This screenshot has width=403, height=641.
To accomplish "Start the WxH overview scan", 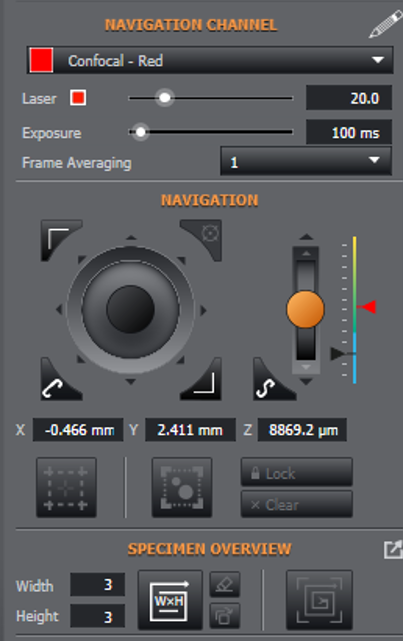I will 170,600.
